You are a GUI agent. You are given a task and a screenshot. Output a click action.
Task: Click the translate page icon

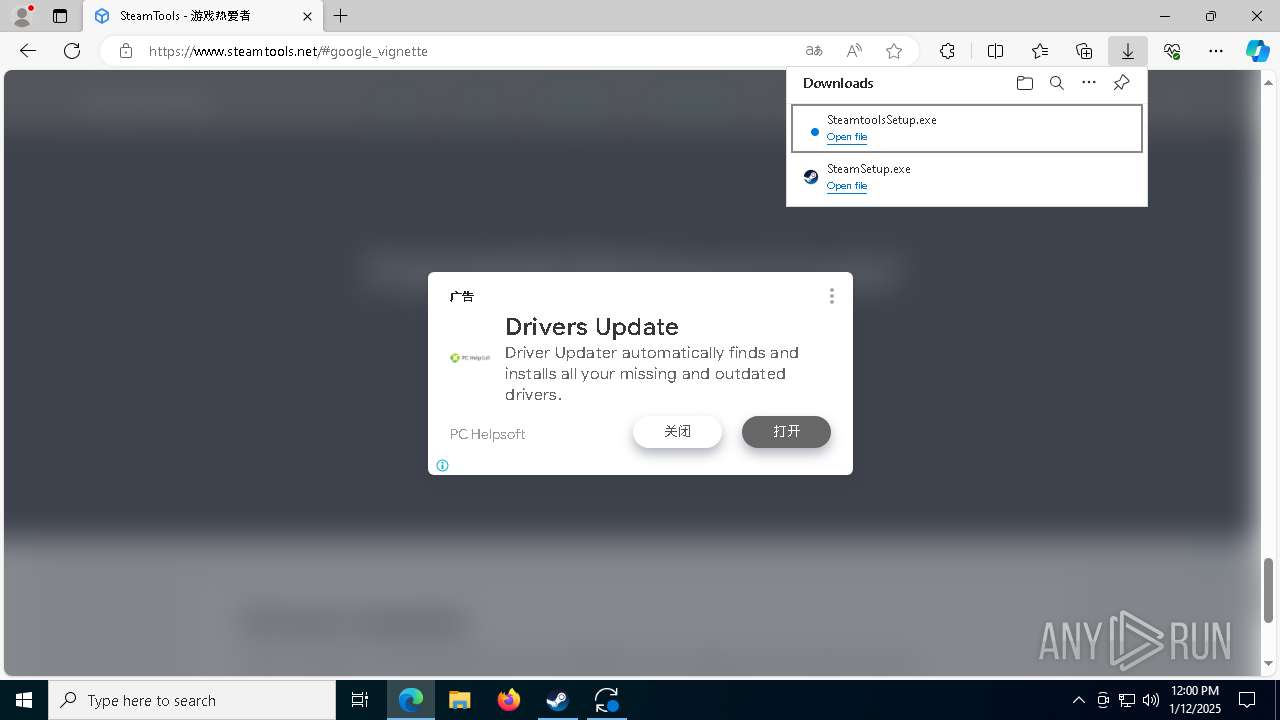[x=814, y=51]
